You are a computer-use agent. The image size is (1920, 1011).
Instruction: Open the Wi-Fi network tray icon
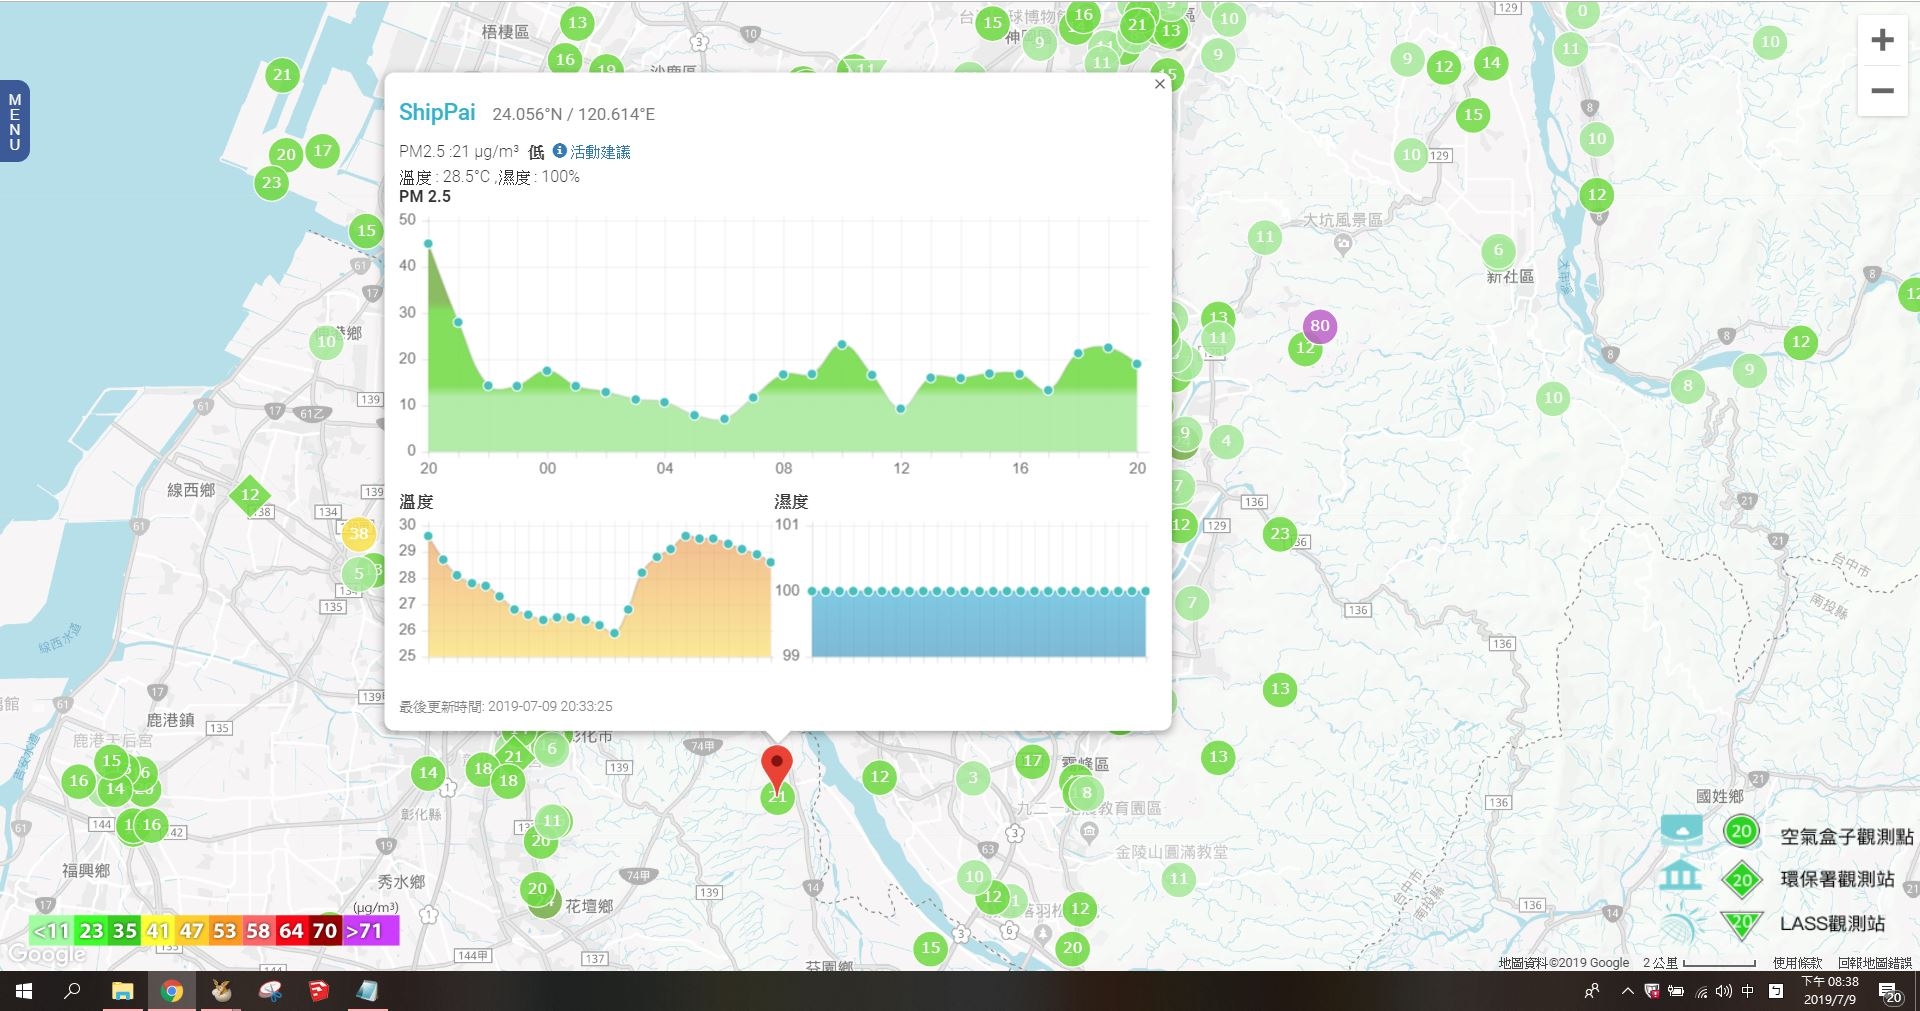click(1701, 991)
